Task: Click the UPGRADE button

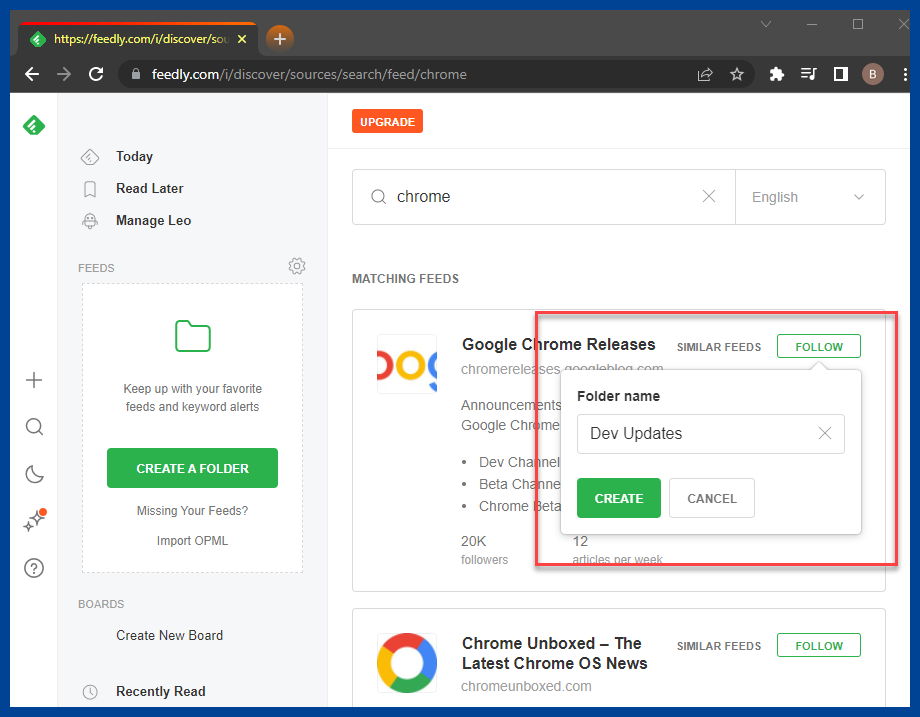Action: [x=387, y=121]
